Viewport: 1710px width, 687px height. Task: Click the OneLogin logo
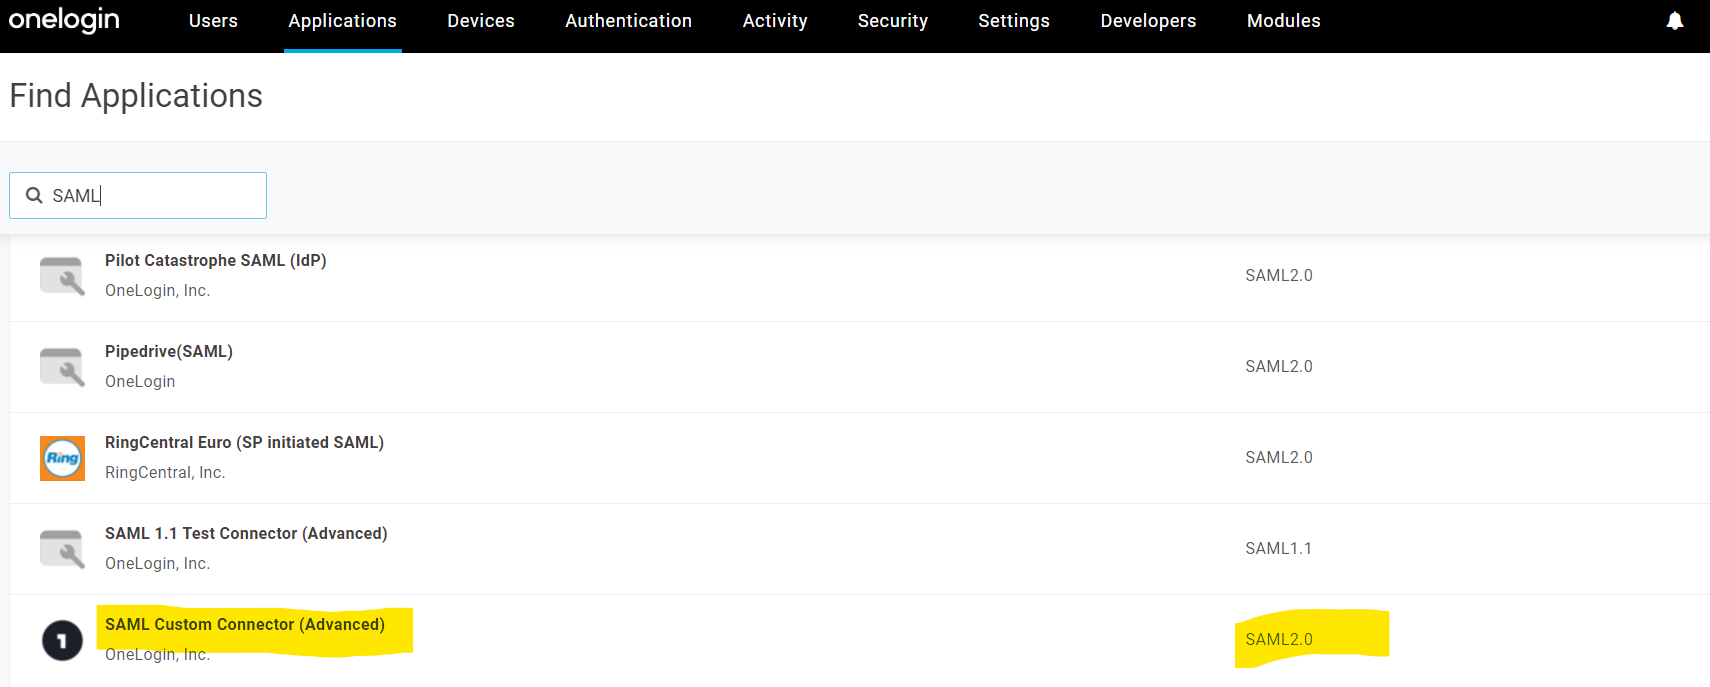[64, 20]
